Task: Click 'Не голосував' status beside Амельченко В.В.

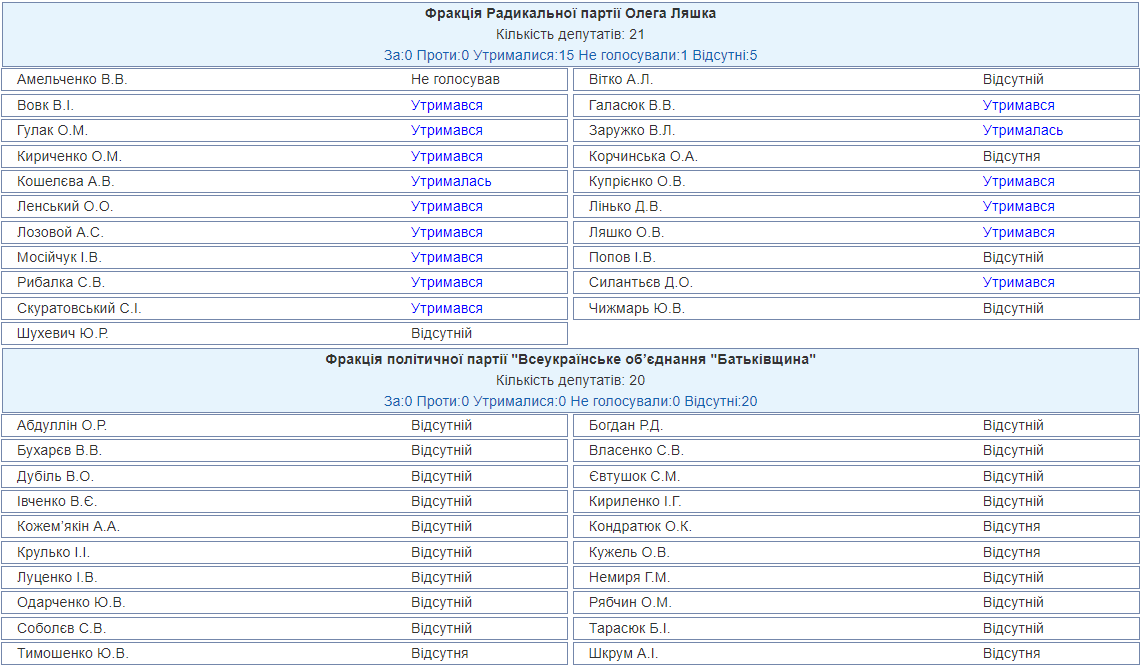Action: coord(455,79)
